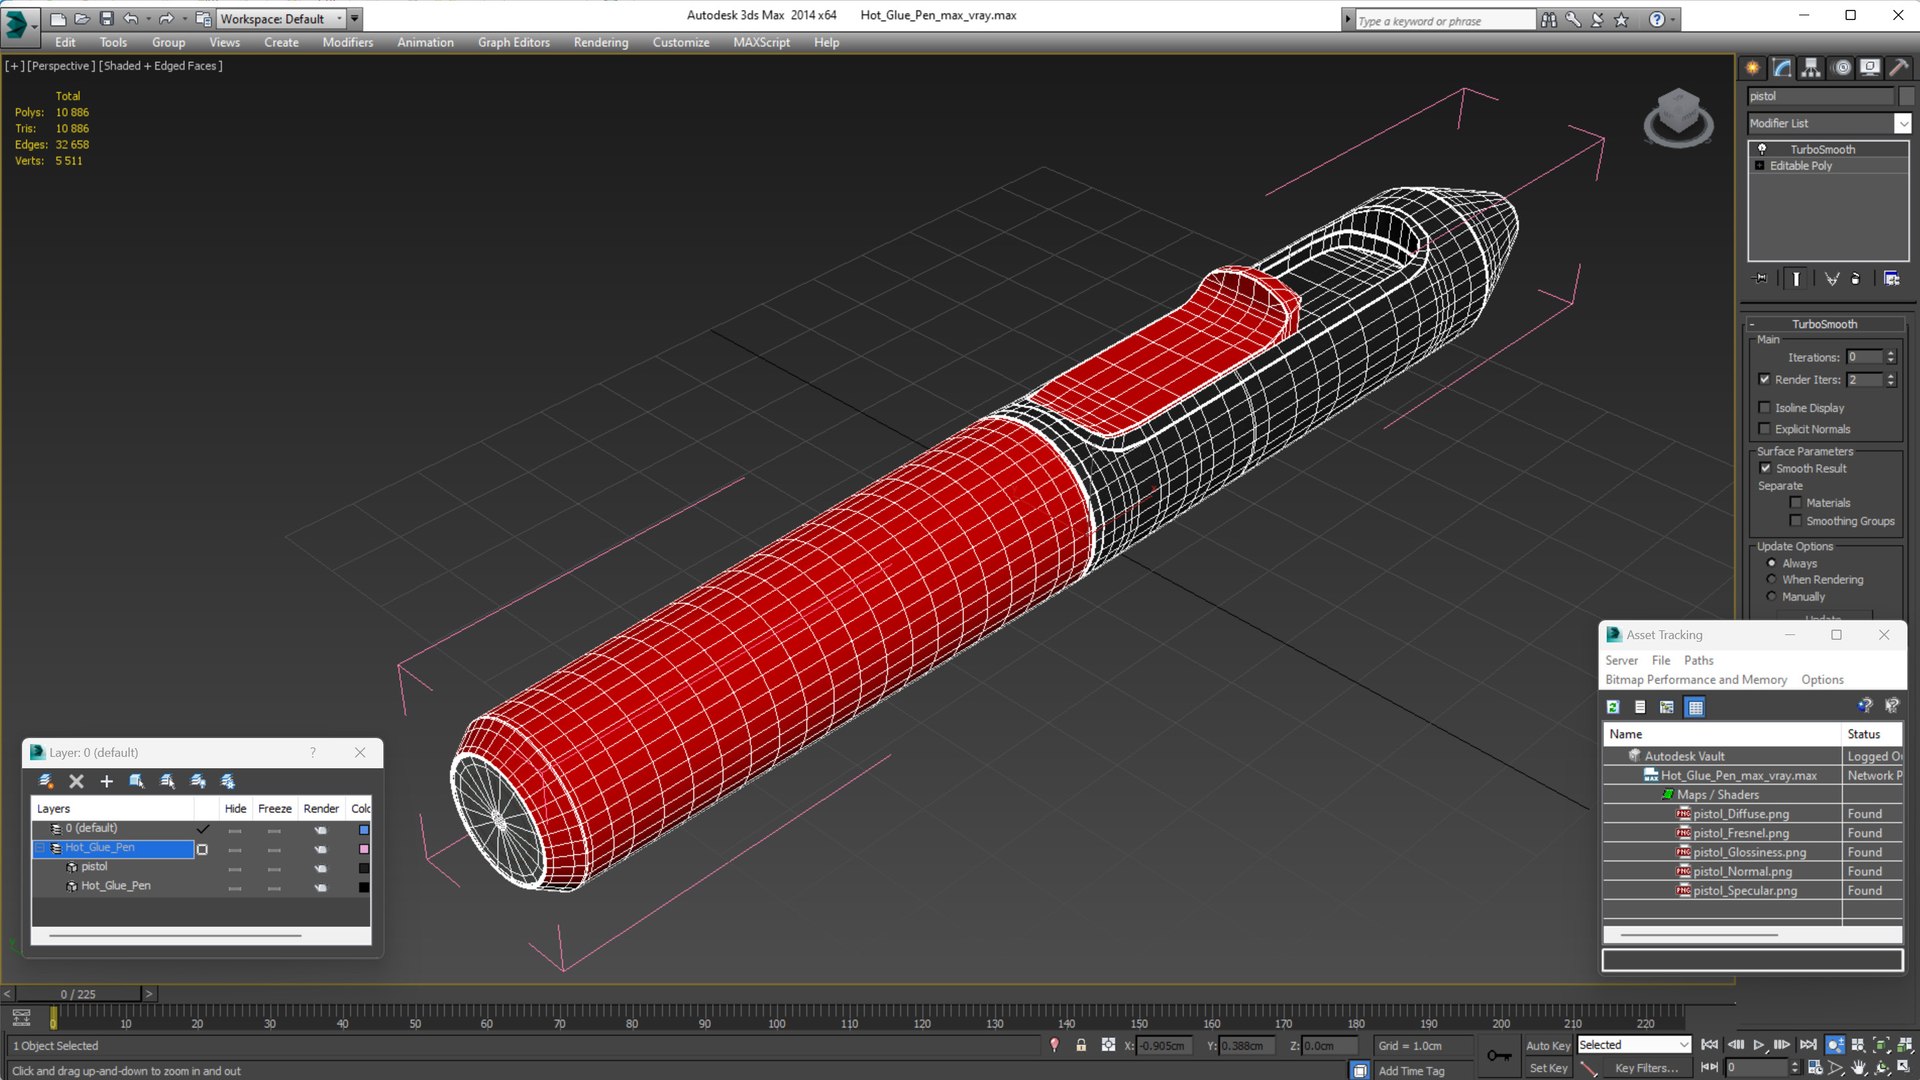The image size is (1920, 1080).
Task: Click Set Key button
Action: click(1548, 1068)
